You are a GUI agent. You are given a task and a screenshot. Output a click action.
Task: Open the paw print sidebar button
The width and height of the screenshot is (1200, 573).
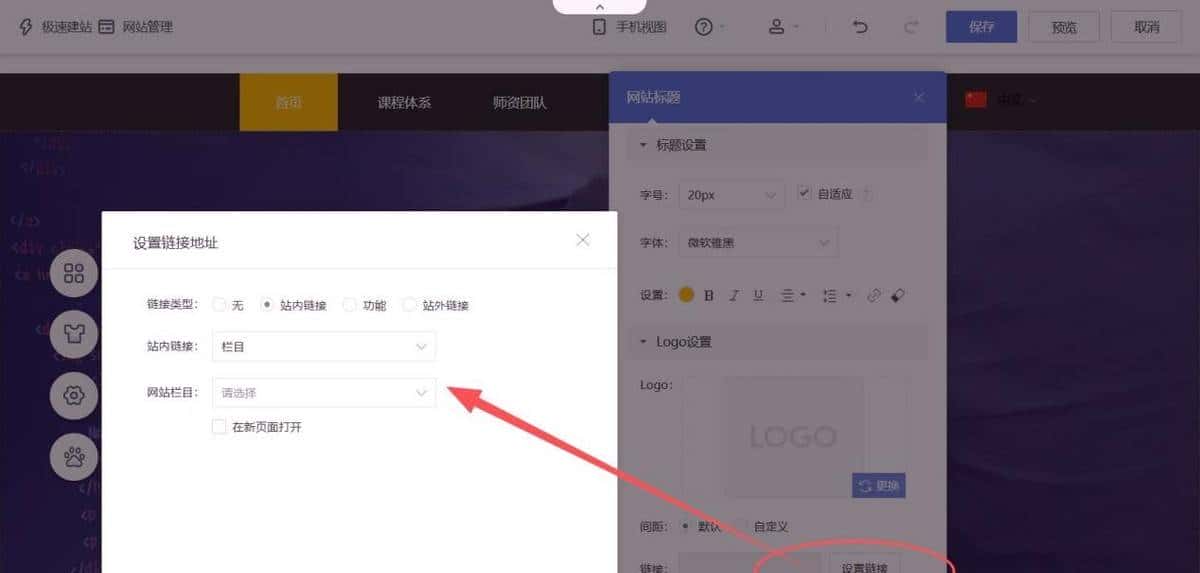tap(74, 457)
